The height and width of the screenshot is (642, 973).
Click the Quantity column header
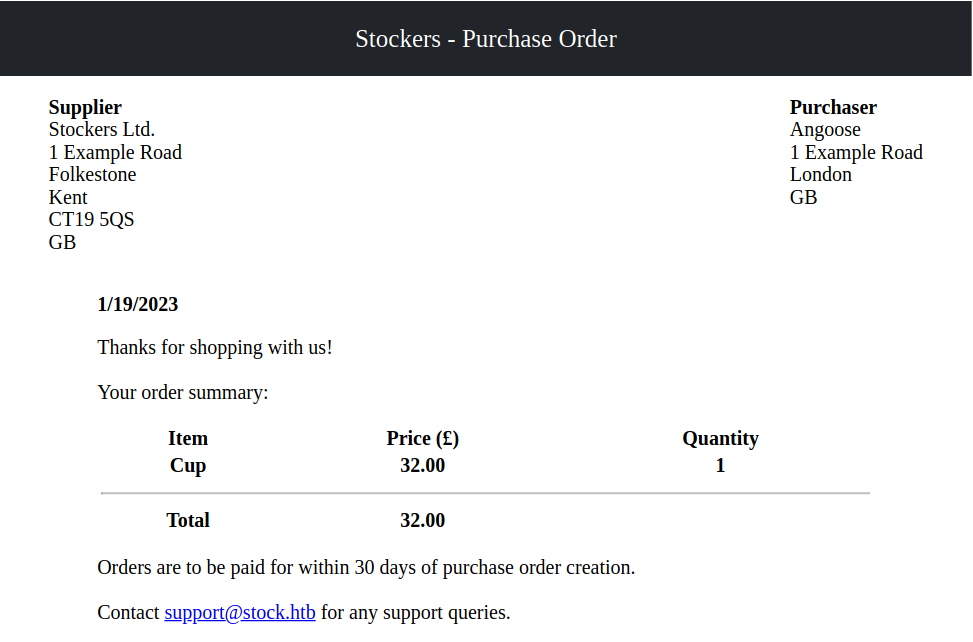click(720, 439)
